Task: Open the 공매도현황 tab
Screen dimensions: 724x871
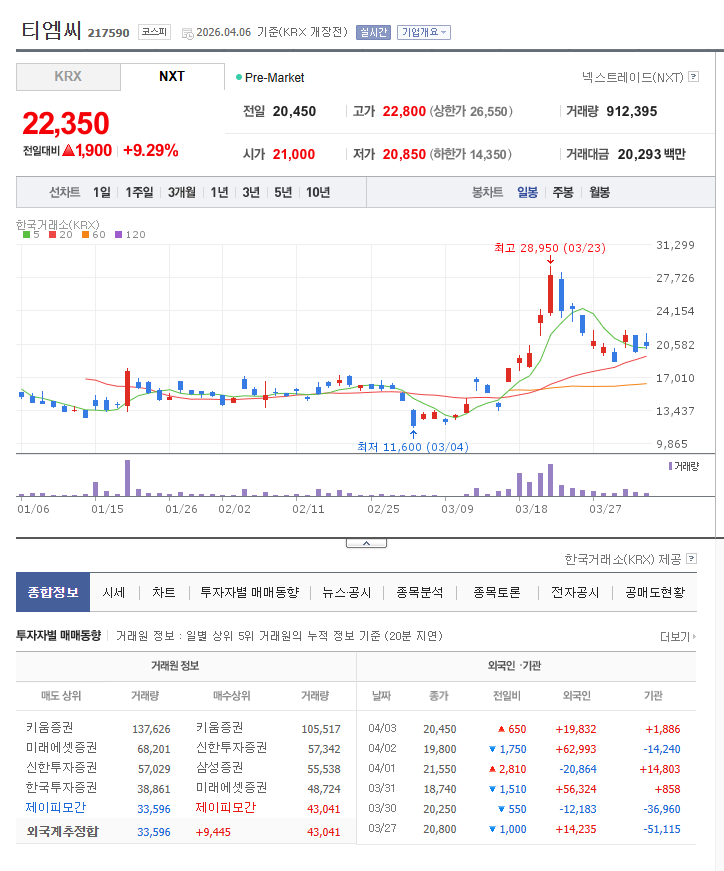Action: [x=655, y=592]
